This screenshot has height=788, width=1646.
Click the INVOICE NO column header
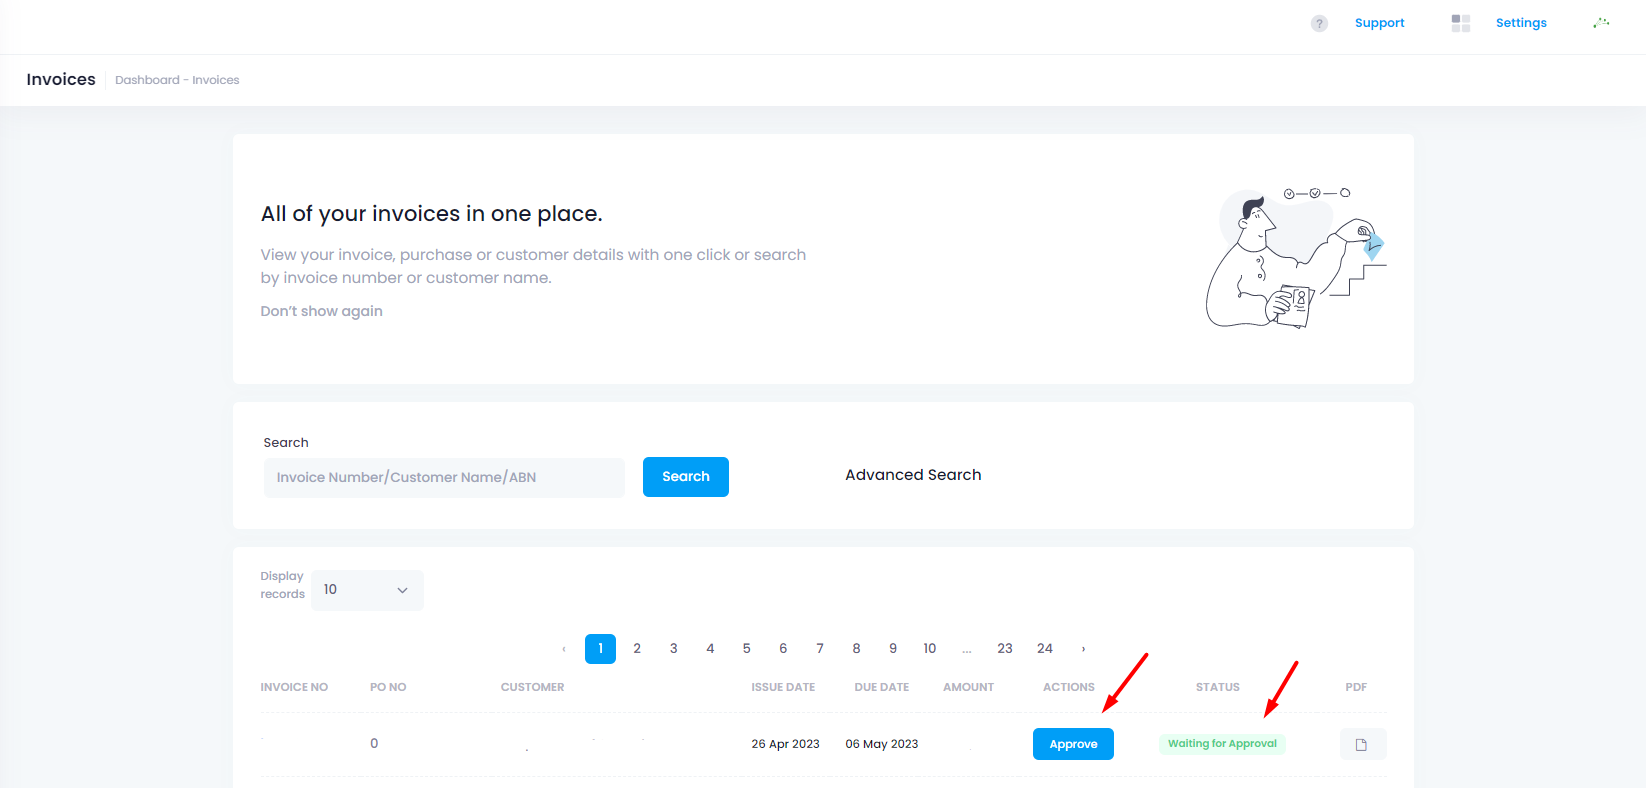tap(294, 687)
